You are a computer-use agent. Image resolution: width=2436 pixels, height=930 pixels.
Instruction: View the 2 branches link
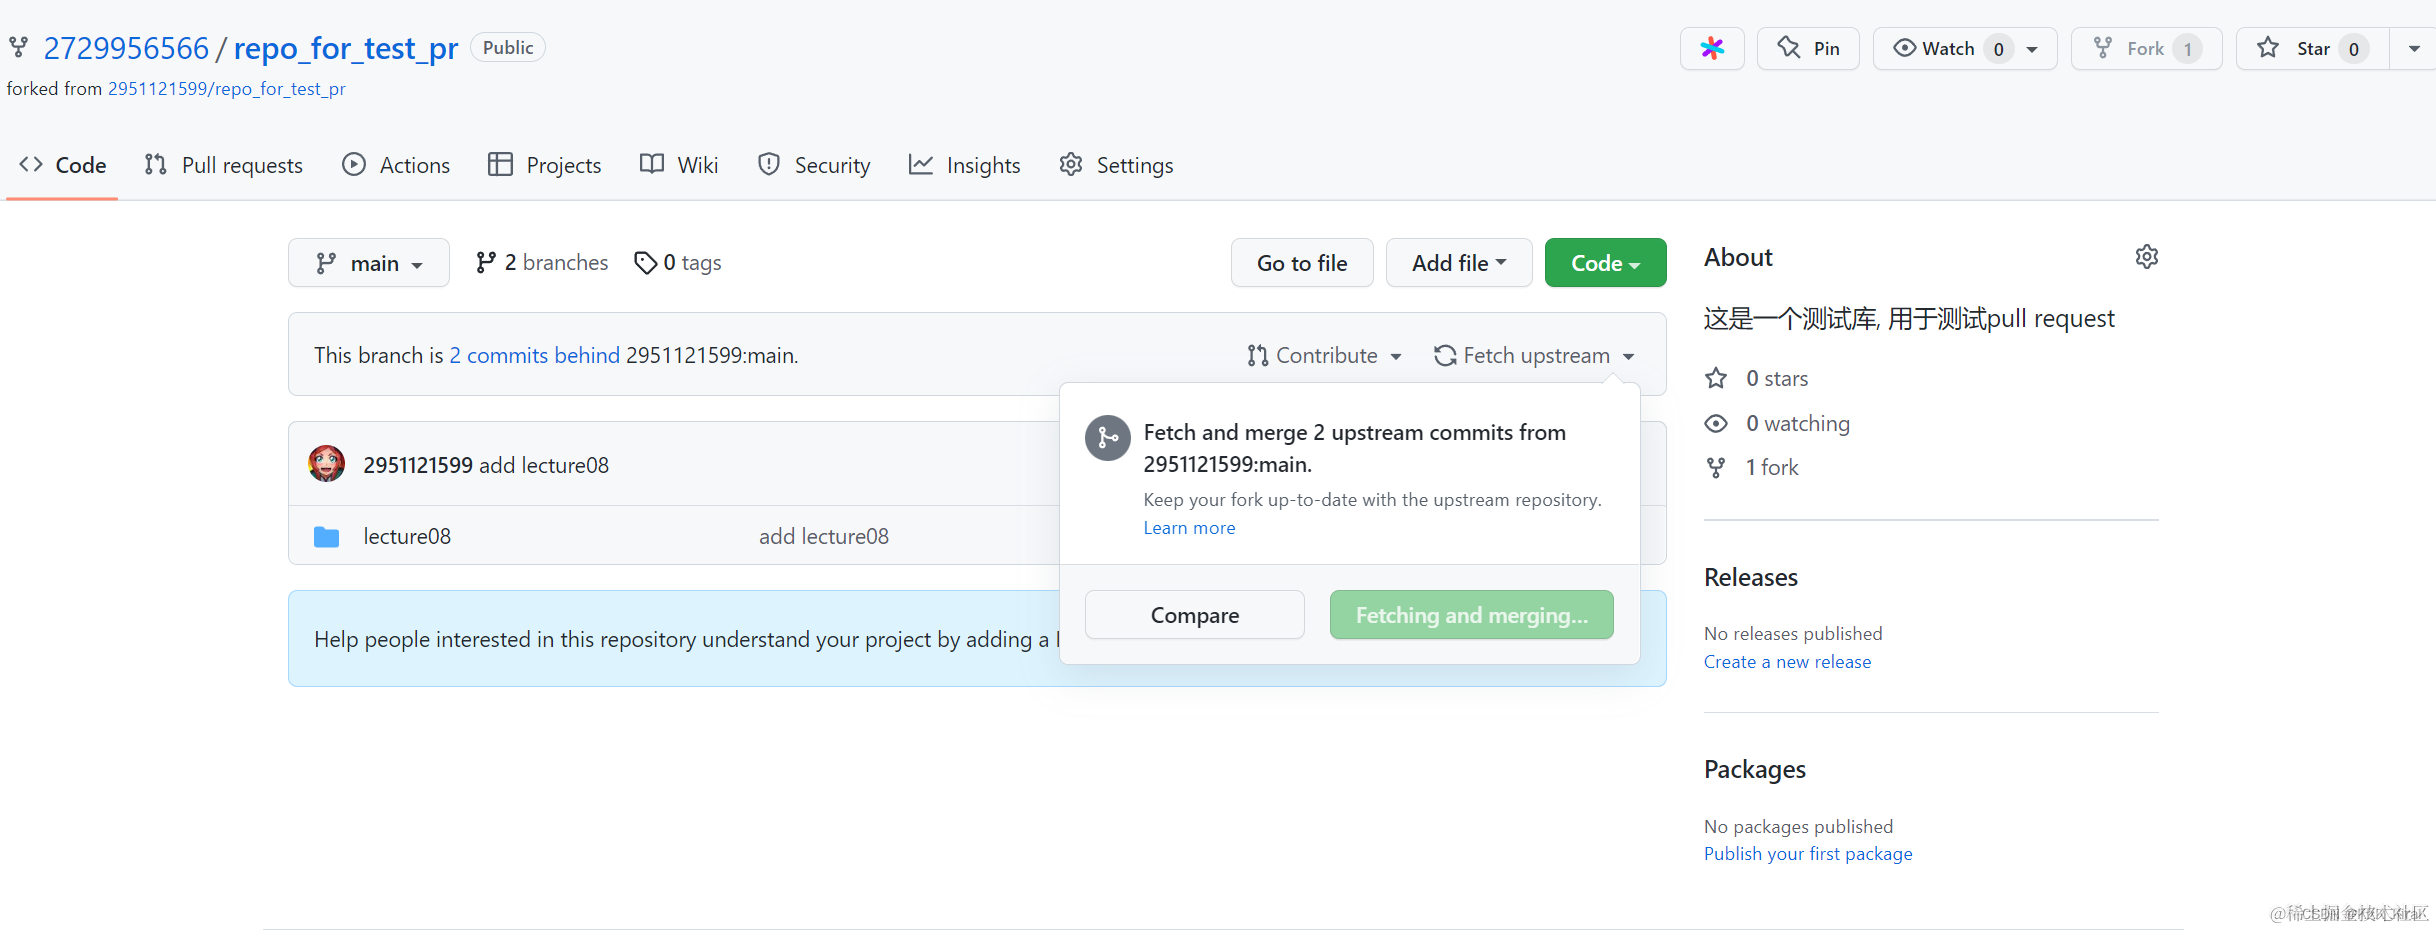coord(542,263)
